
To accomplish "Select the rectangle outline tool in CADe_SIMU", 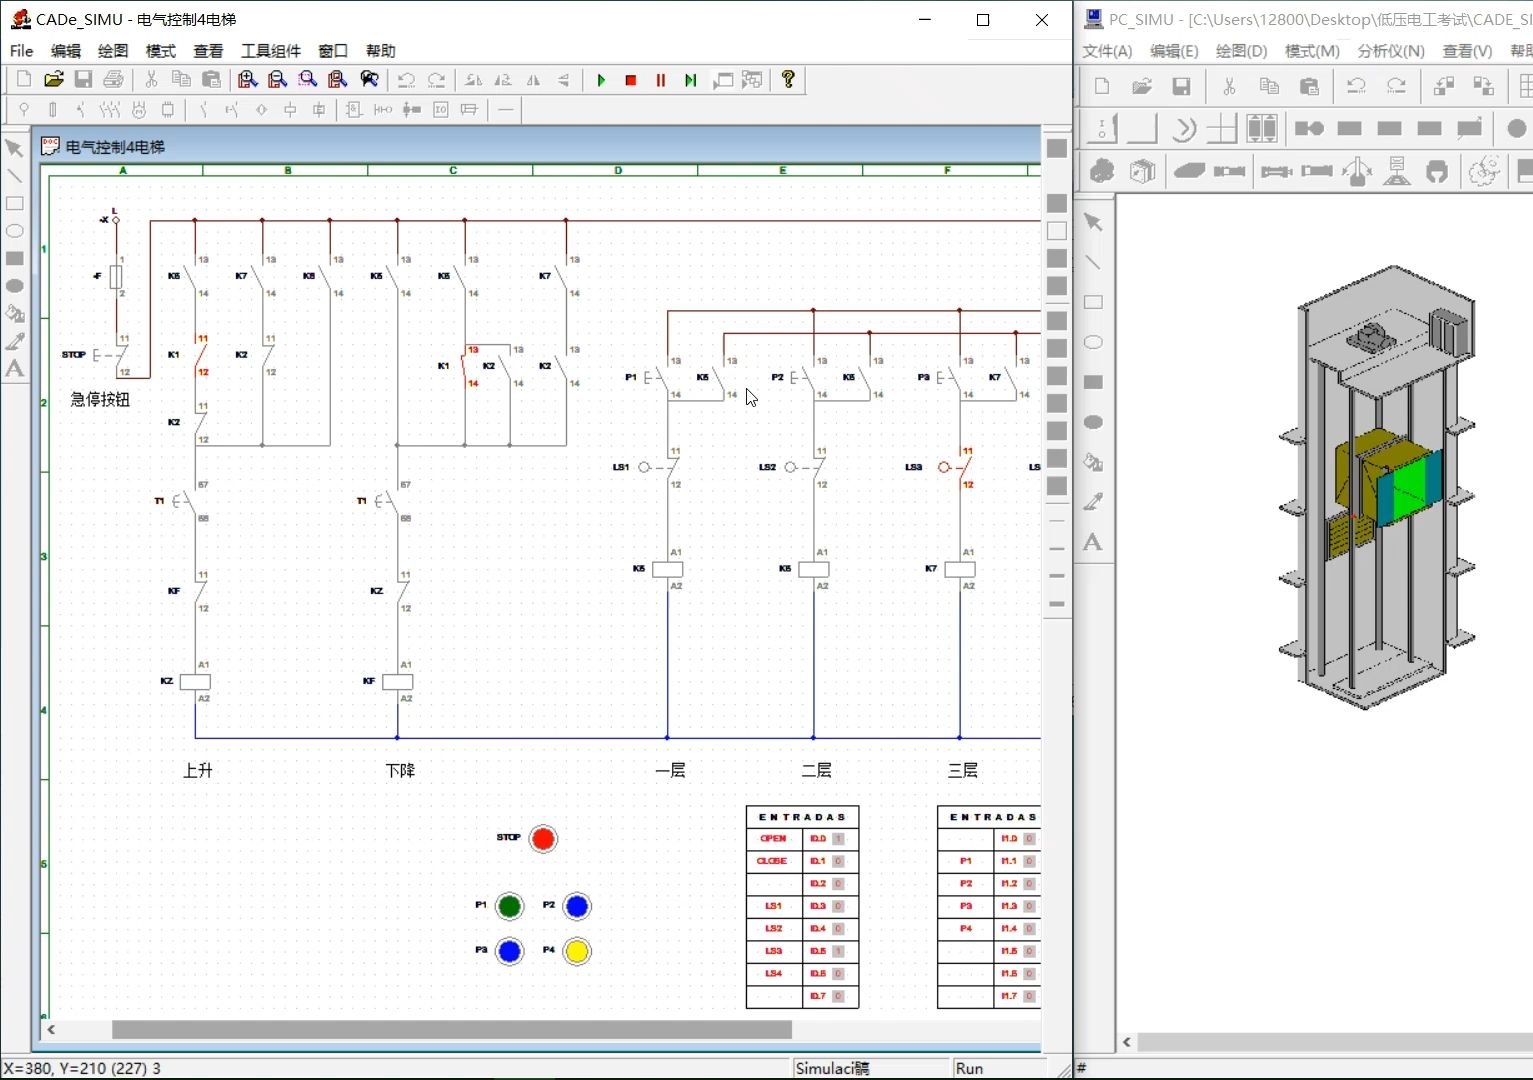I will click(x=14, y=203).
